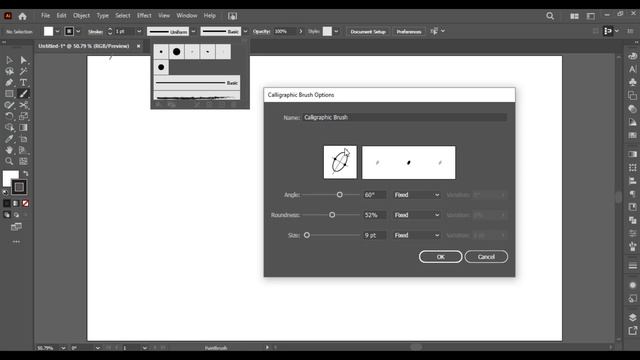Open the Window menu

[x=187, y=16]
